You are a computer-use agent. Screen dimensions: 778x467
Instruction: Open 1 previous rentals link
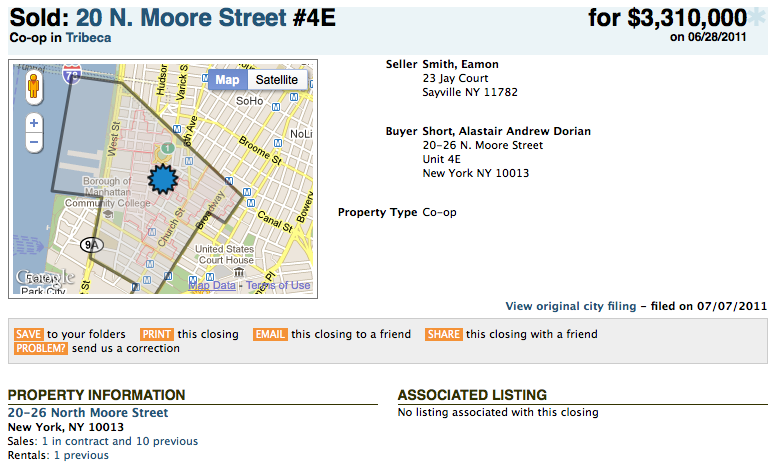[x=81, y=455]
